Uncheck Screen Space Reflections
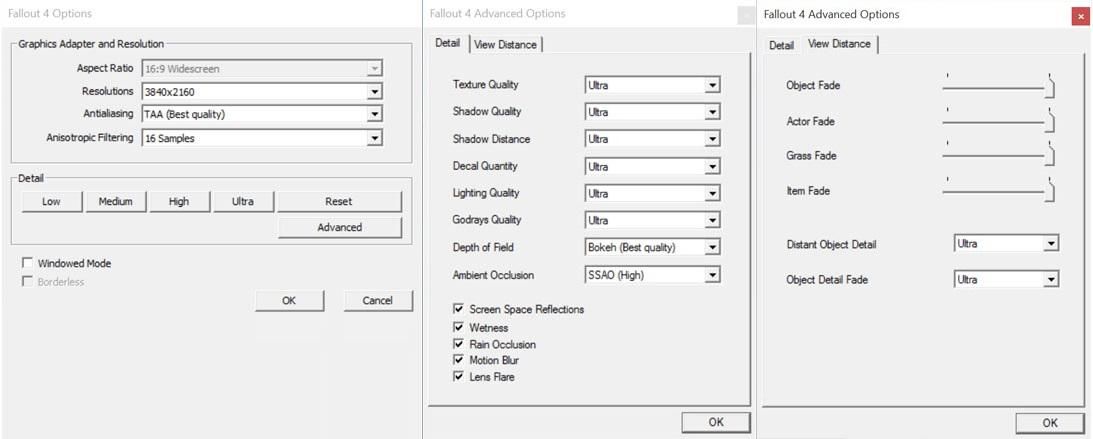Viewport: 1093px width, 439px height. coord(459,309)
